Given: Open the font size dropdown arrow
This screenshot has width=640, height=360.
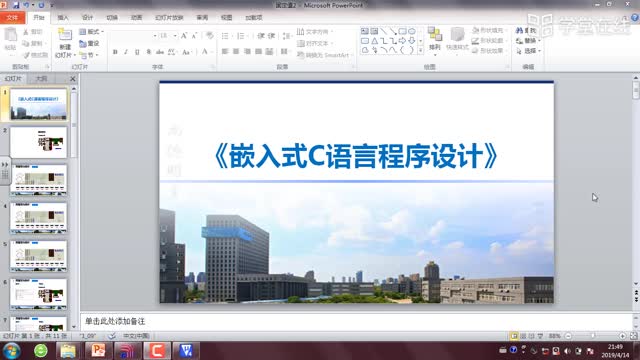Looking at the screenshot, I should [x=175, y=36].
